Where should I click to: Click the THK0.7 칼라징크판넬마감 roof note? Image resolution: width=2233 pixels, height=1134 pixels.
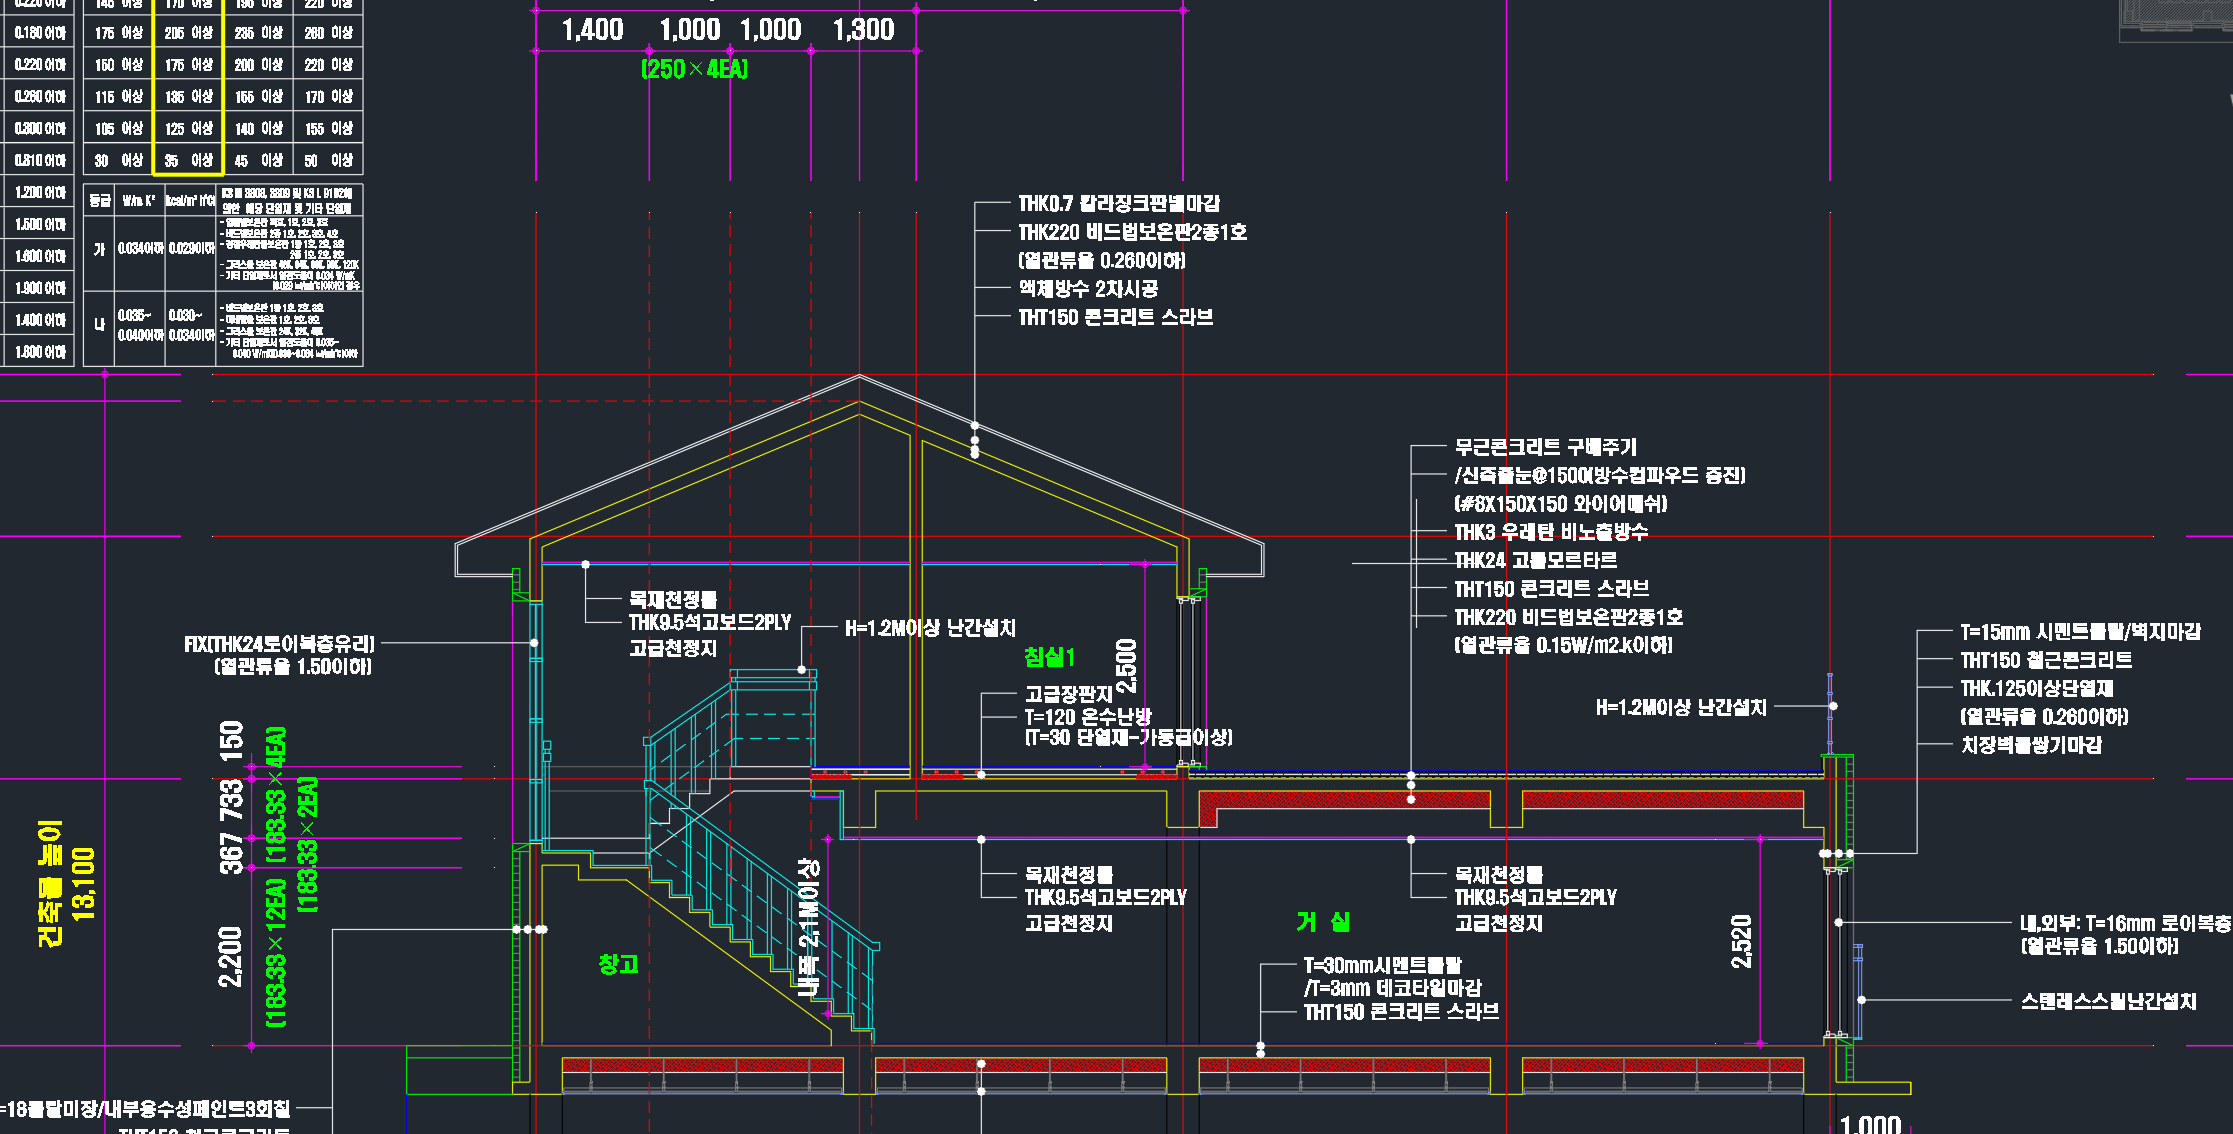(x=1119, y=204)
